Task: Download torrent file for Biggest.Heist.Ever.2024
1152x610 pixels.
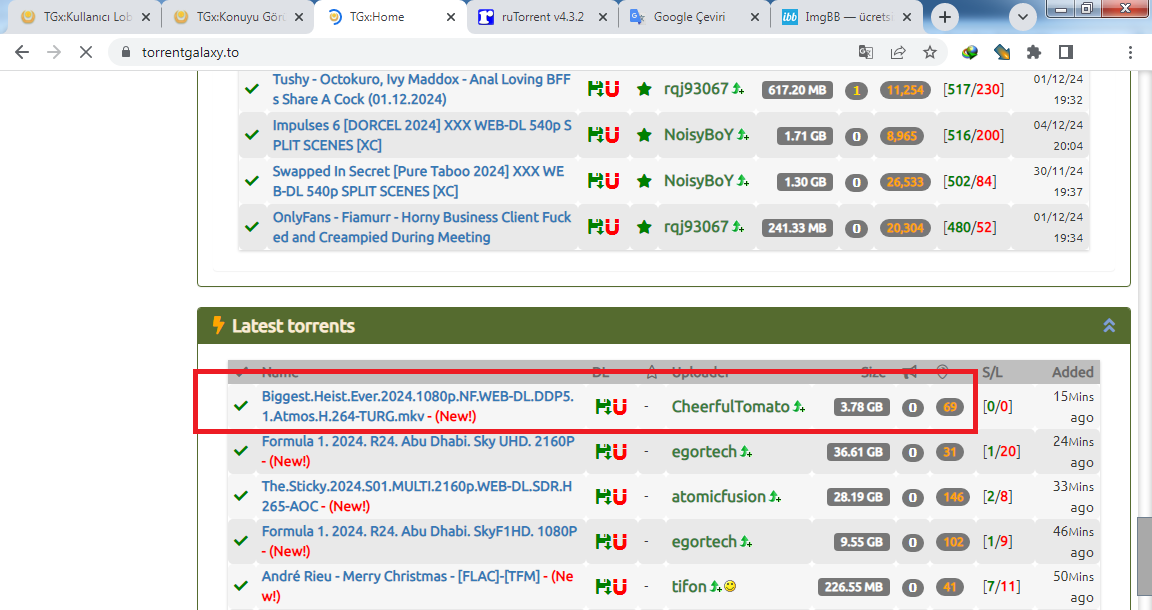Action: click(x=603, y=406)
